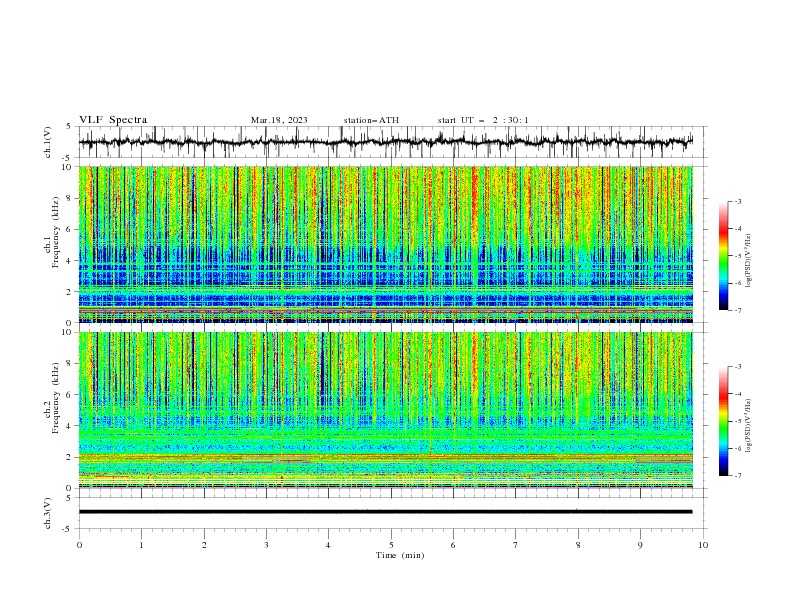This screenshot has width=792, height=612.
Task: Click the "4" tick on the time axis
Action: 328,545
